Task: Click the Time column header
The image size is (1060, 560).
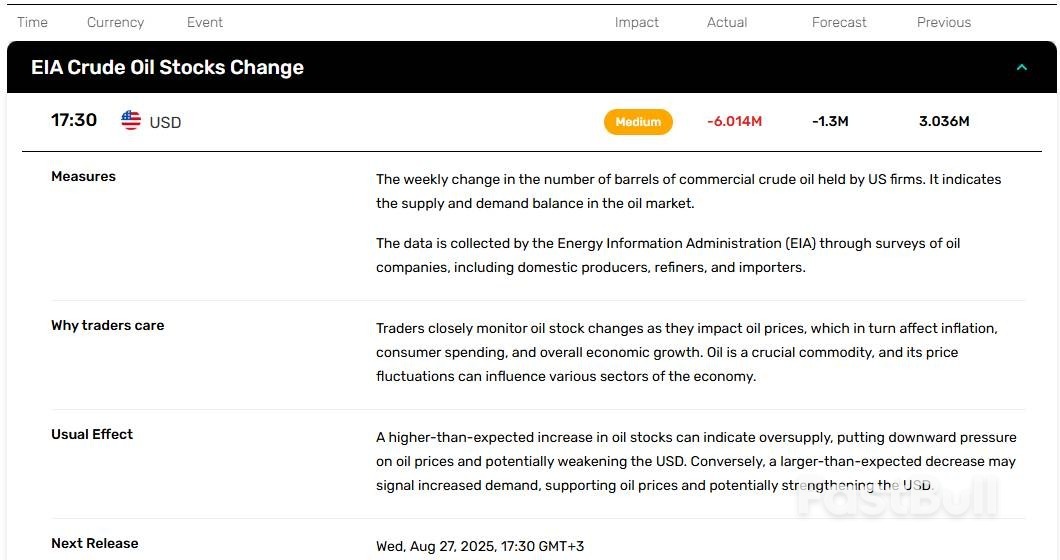Action: tap(32, 22)
